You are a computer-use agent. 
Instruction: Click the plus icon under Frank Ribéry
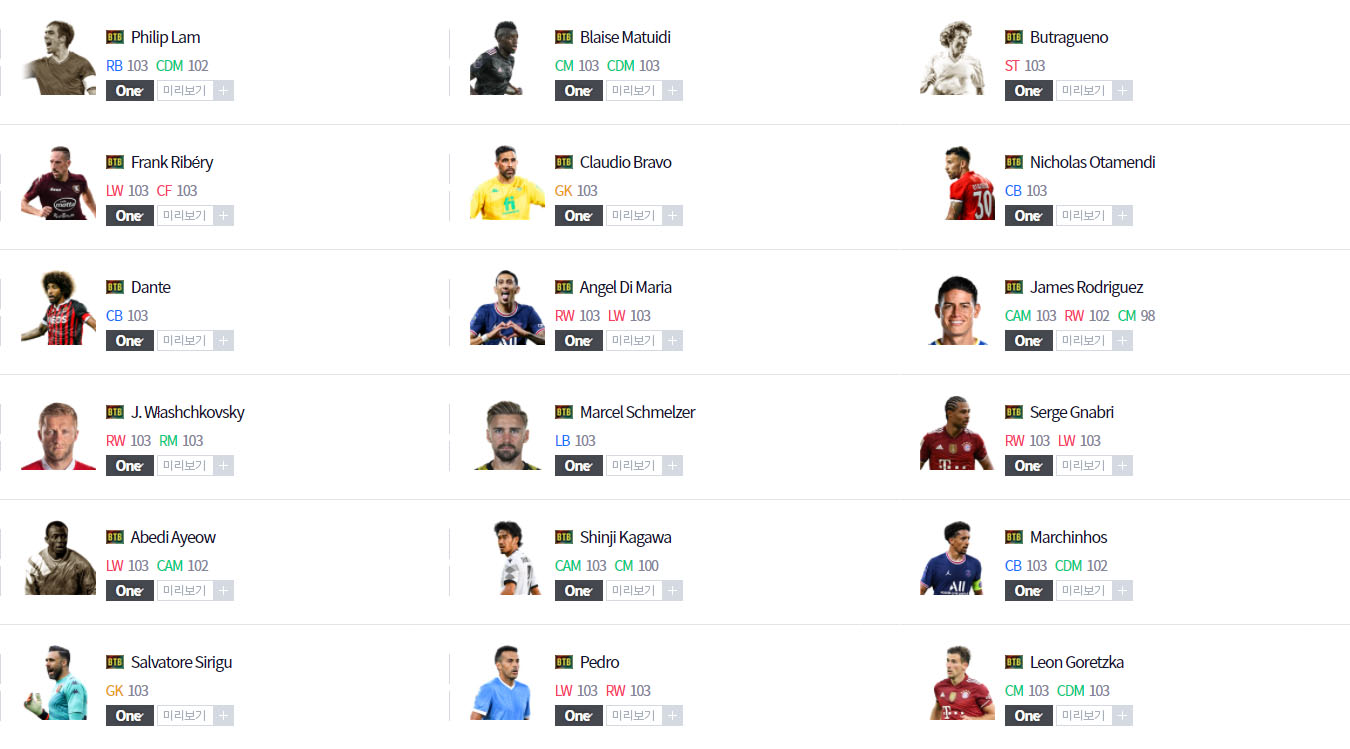[224, 216]
